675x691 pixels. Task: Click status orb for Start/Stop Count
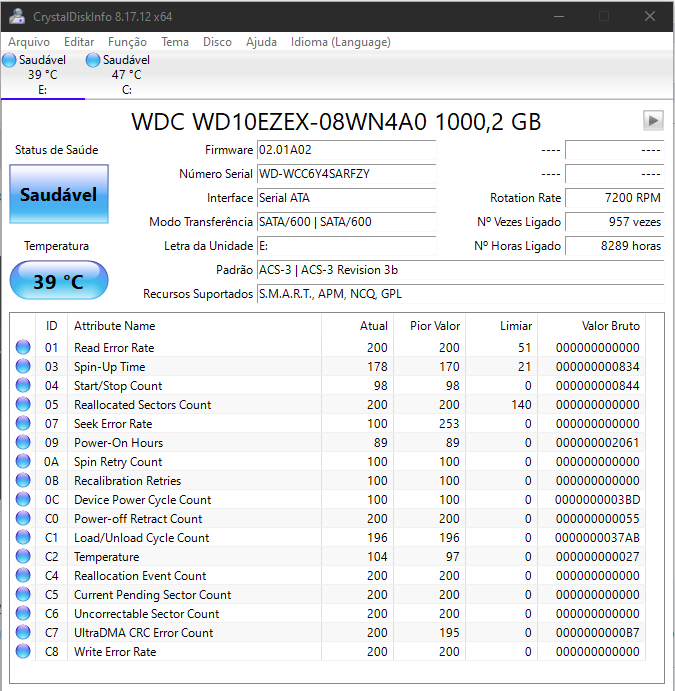[23, 385]
